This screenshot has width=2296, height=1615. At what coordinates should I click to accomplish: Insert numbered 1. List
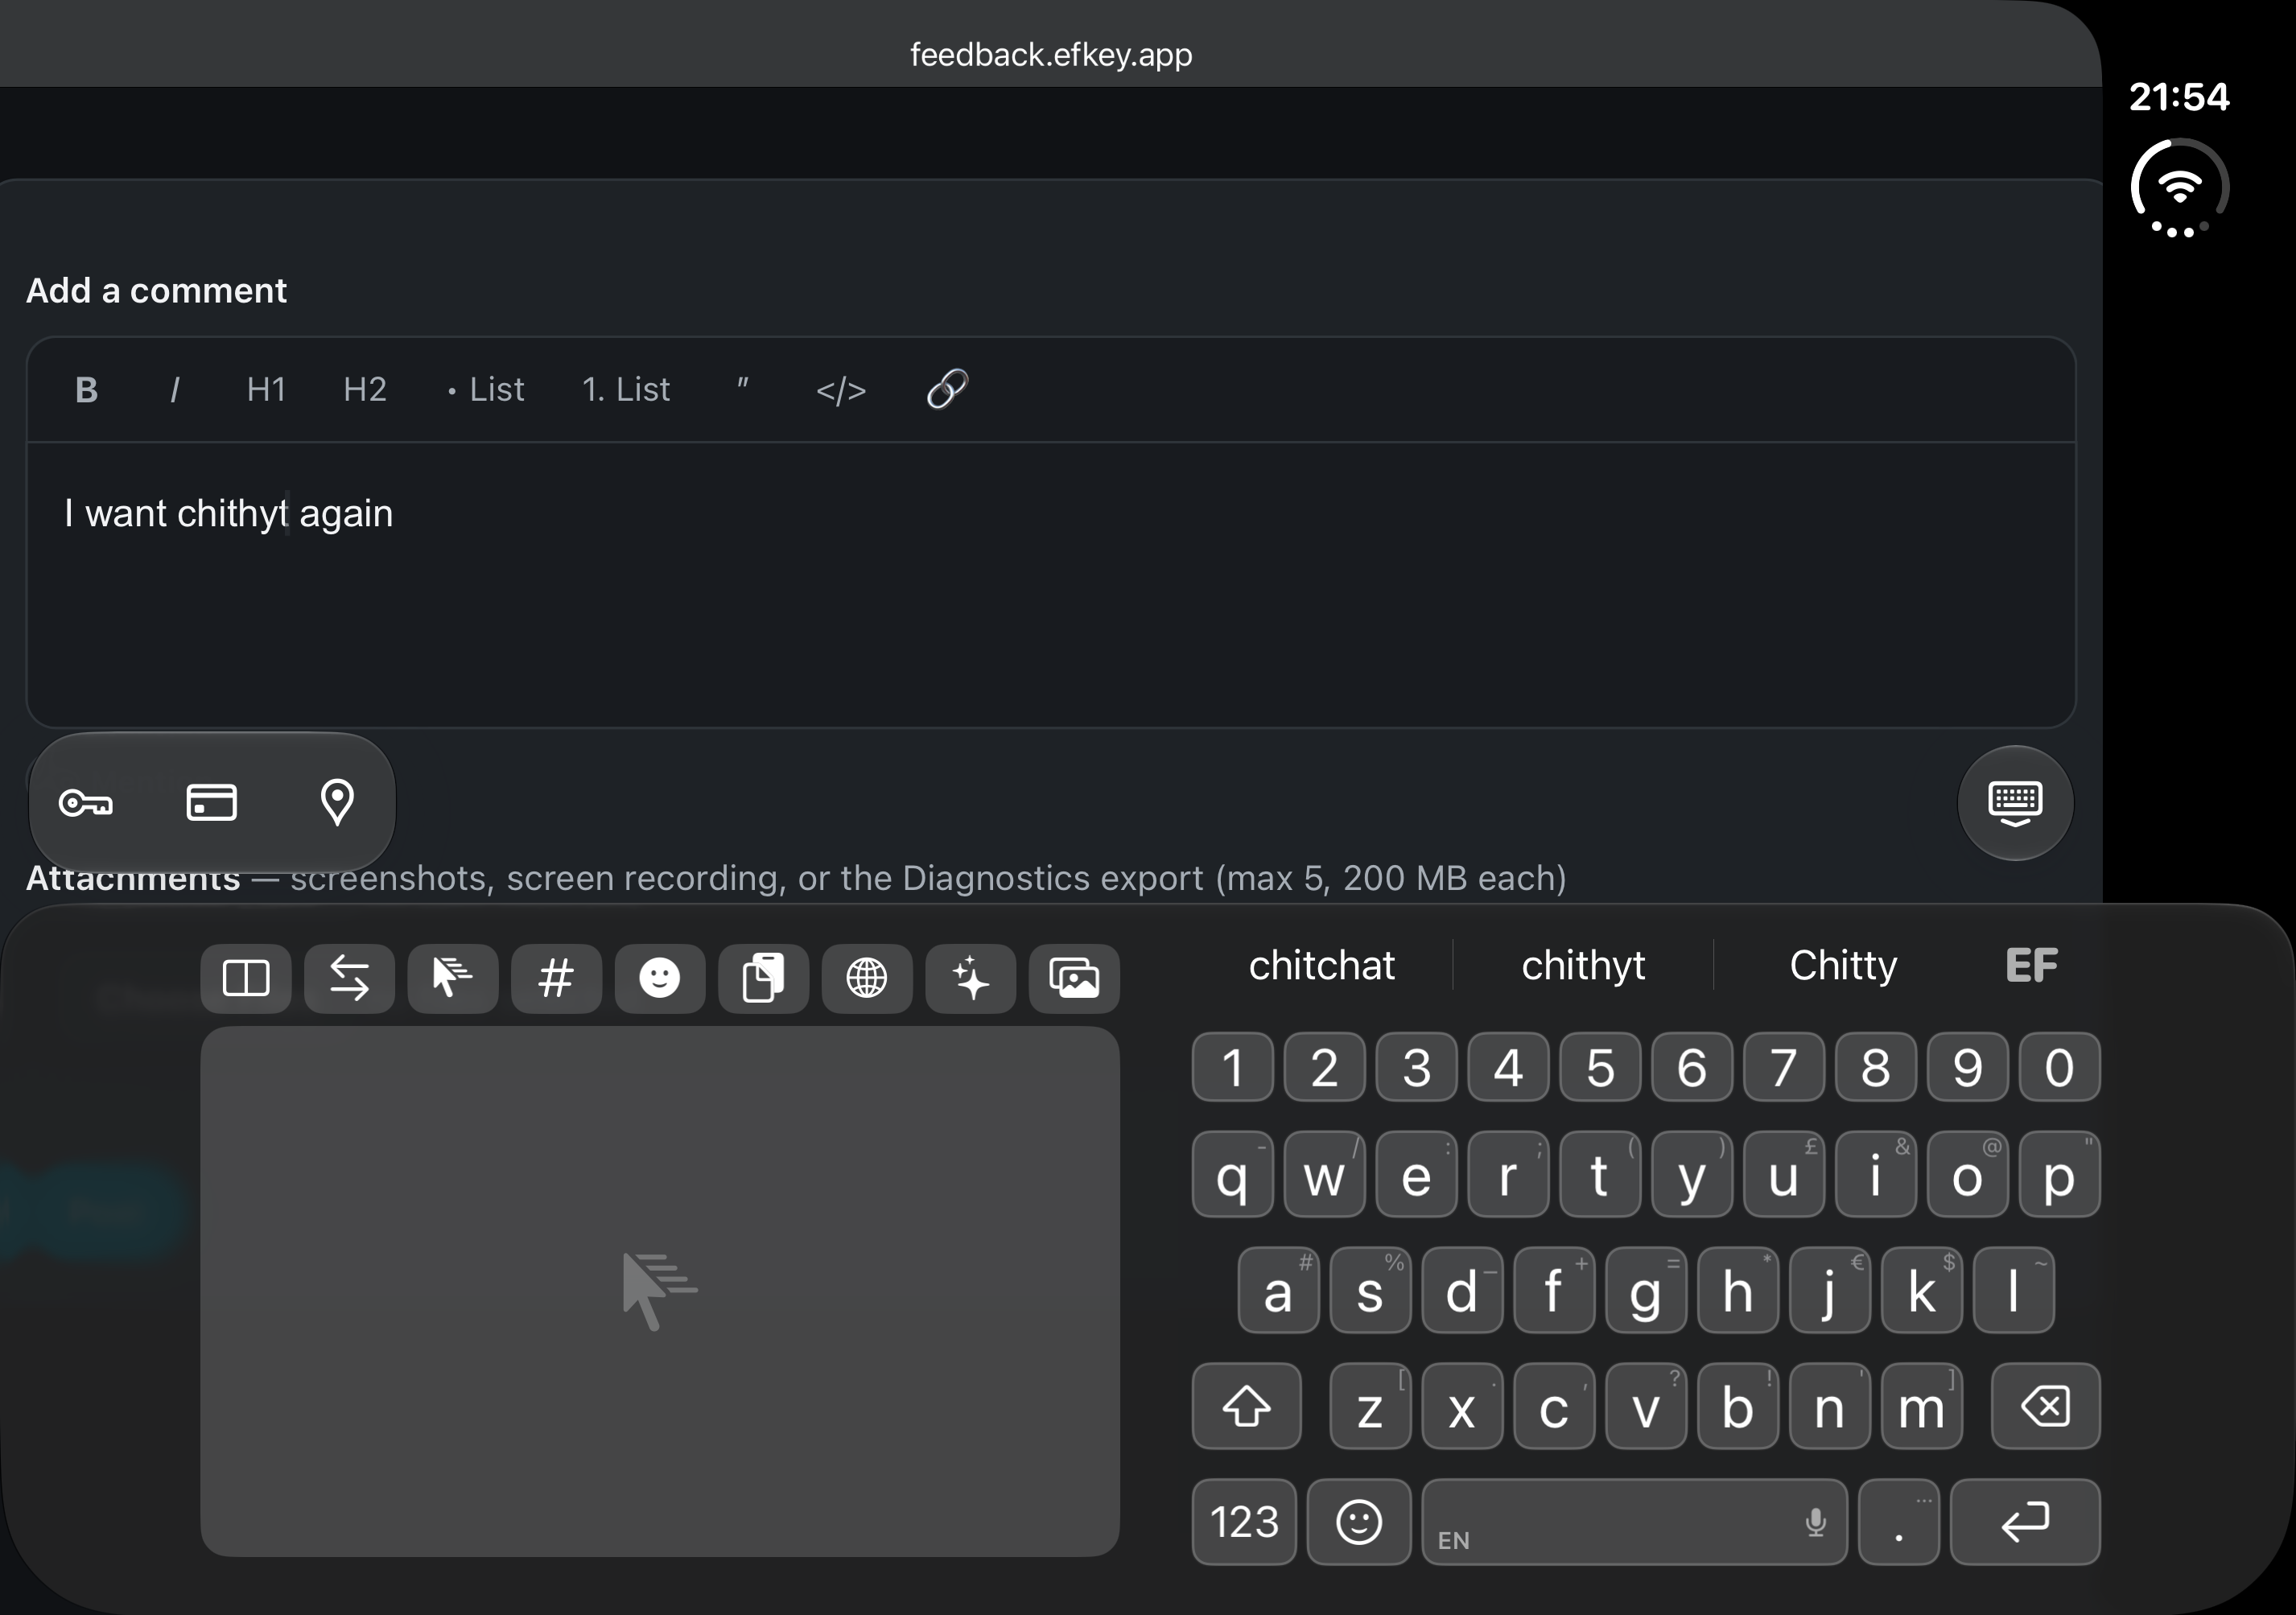[x=626, y=389]
